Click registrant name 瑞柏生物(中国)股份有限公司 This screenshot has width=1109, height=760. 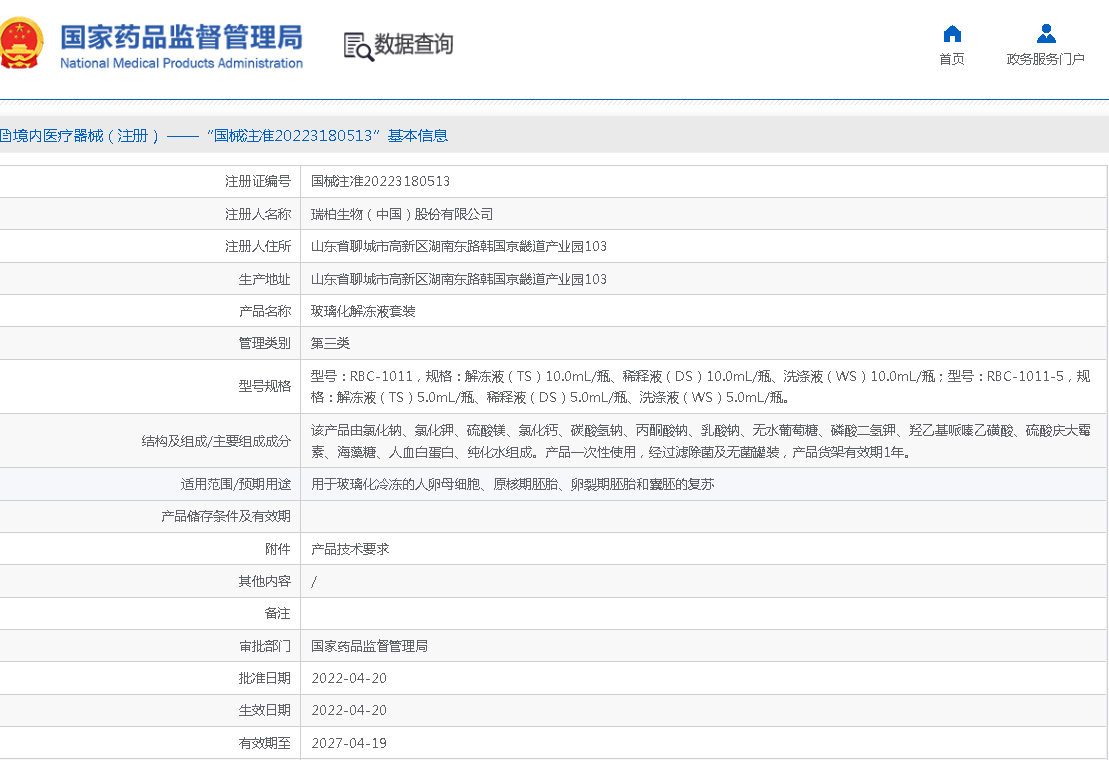click(x=402, y=214)
